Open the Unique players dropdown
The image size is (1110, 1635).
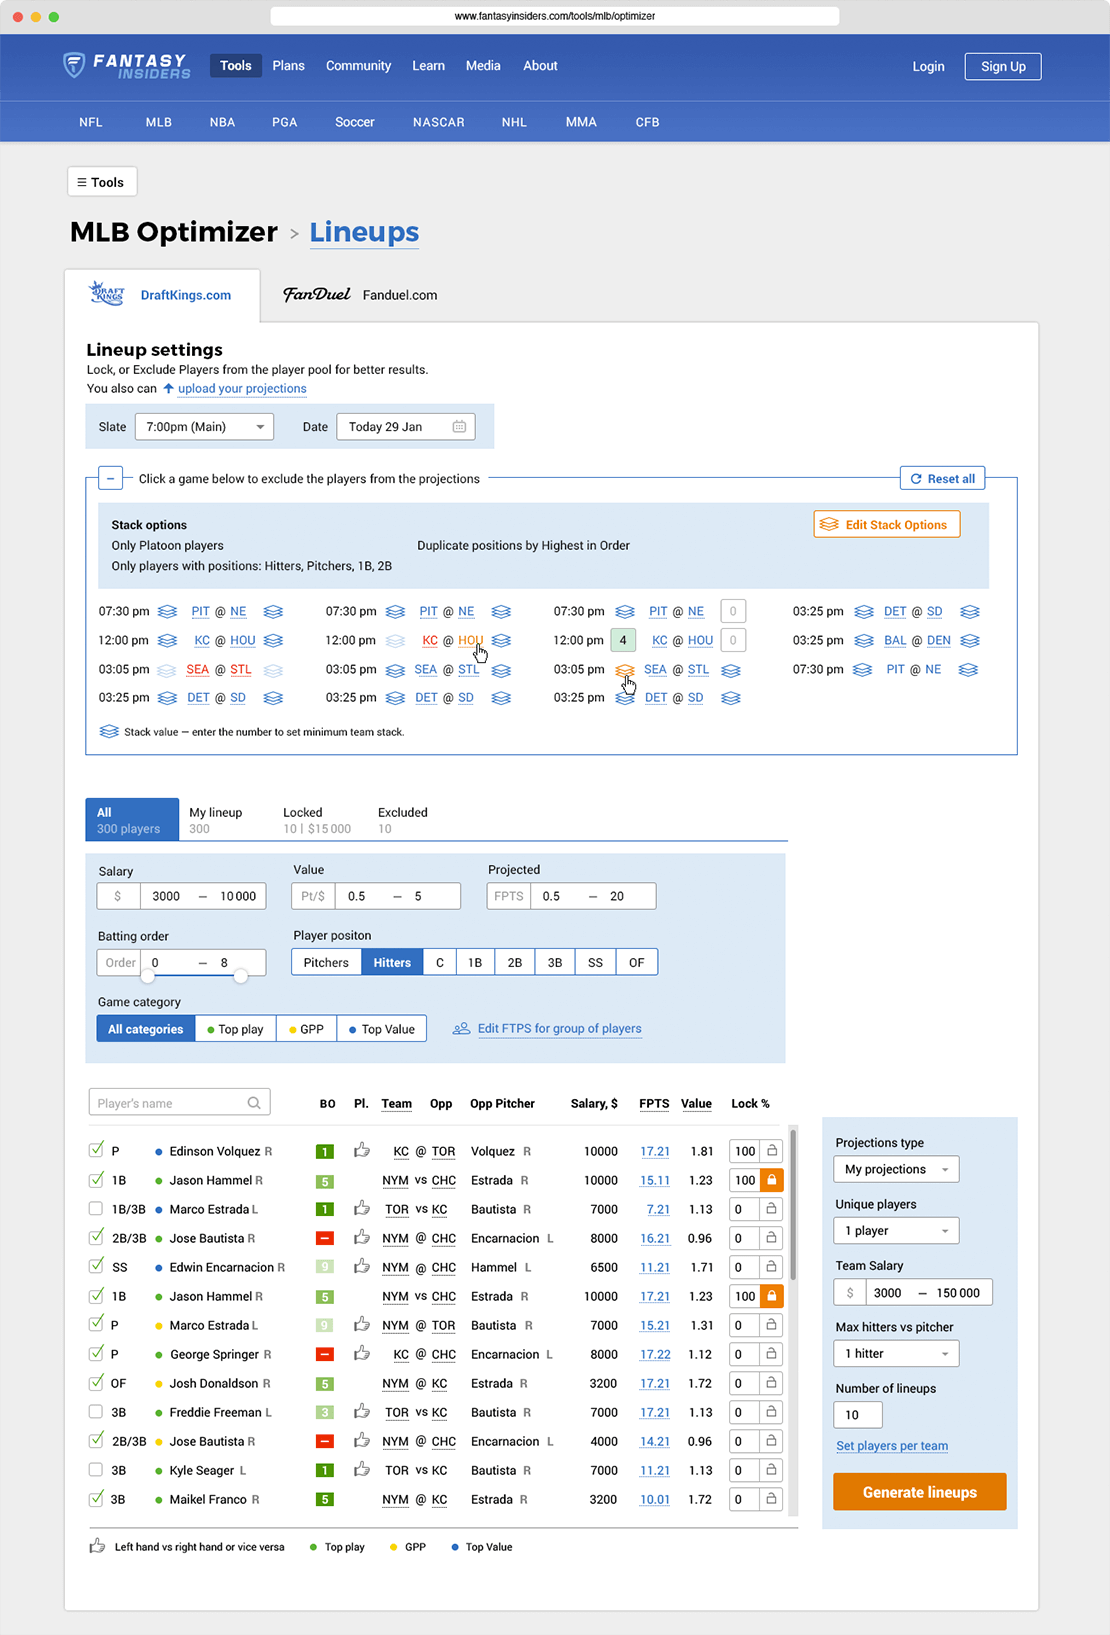click(896, 1231)
